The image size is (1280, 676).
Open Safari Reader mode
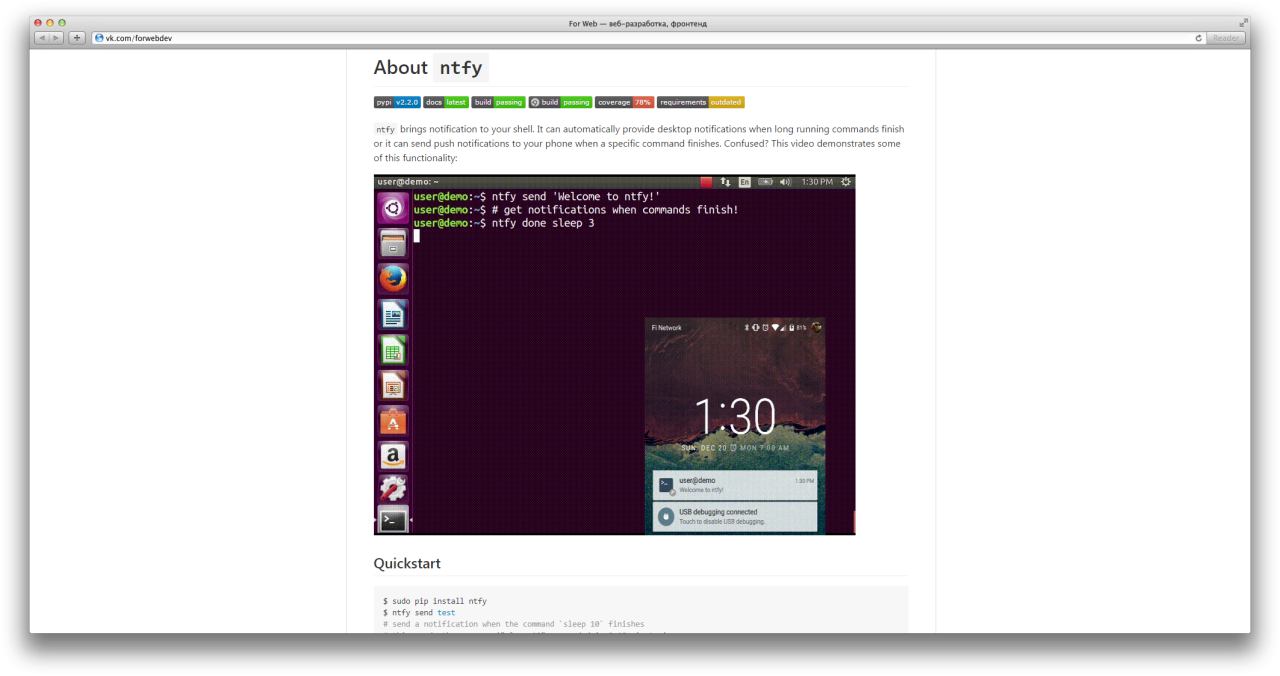point(1226,38)
